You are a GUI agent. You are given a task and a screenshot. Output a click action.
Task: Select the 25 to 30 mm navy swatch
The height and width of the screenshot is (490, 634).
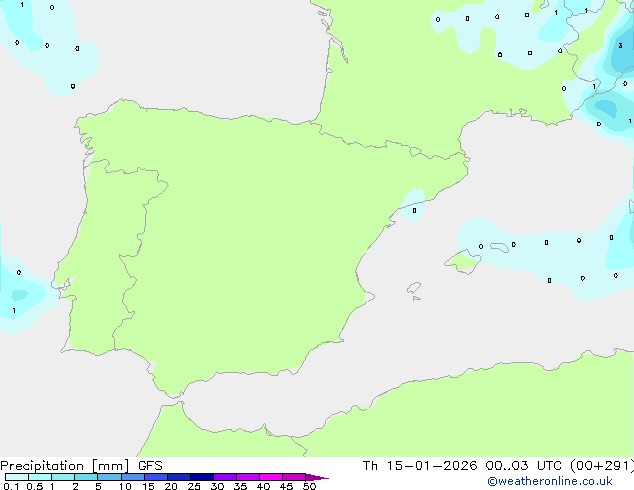pyautogui.click(x=202, y=477)
